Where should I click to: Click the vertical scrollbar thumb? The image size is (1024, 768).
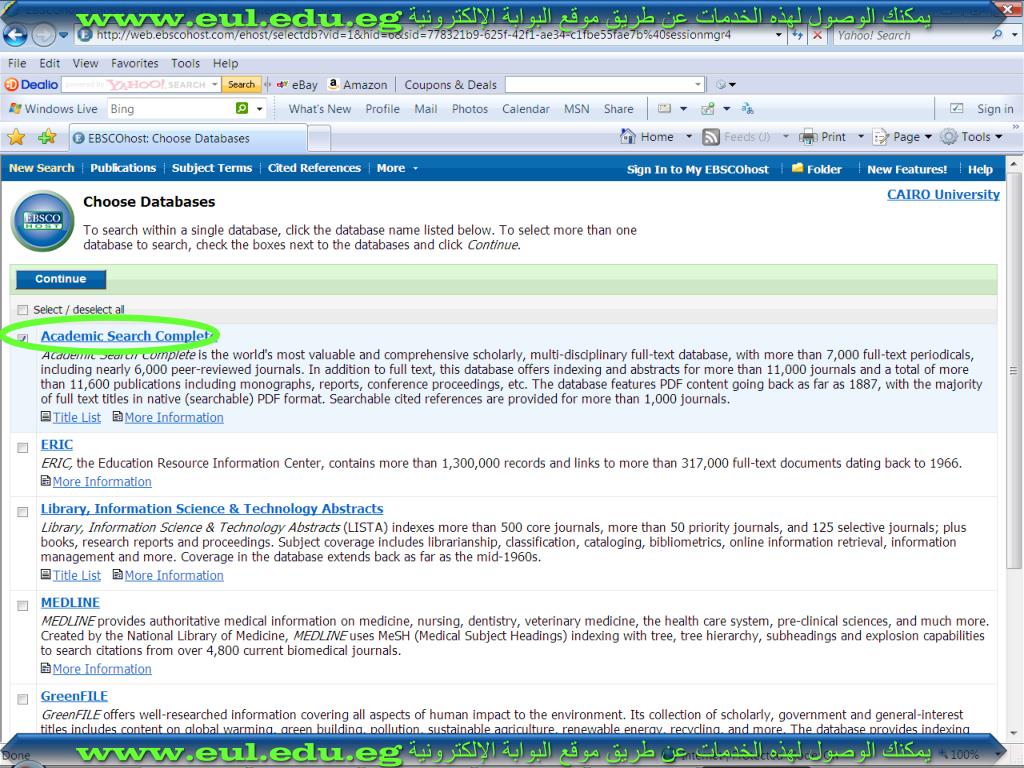[1013, 370]
